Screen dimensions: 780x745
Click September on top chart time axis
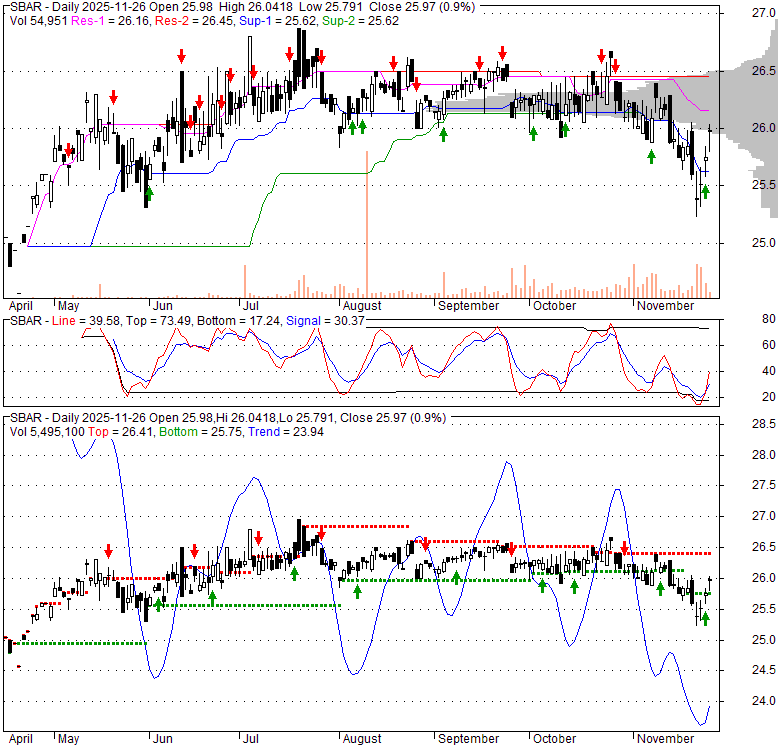(468, 306)
